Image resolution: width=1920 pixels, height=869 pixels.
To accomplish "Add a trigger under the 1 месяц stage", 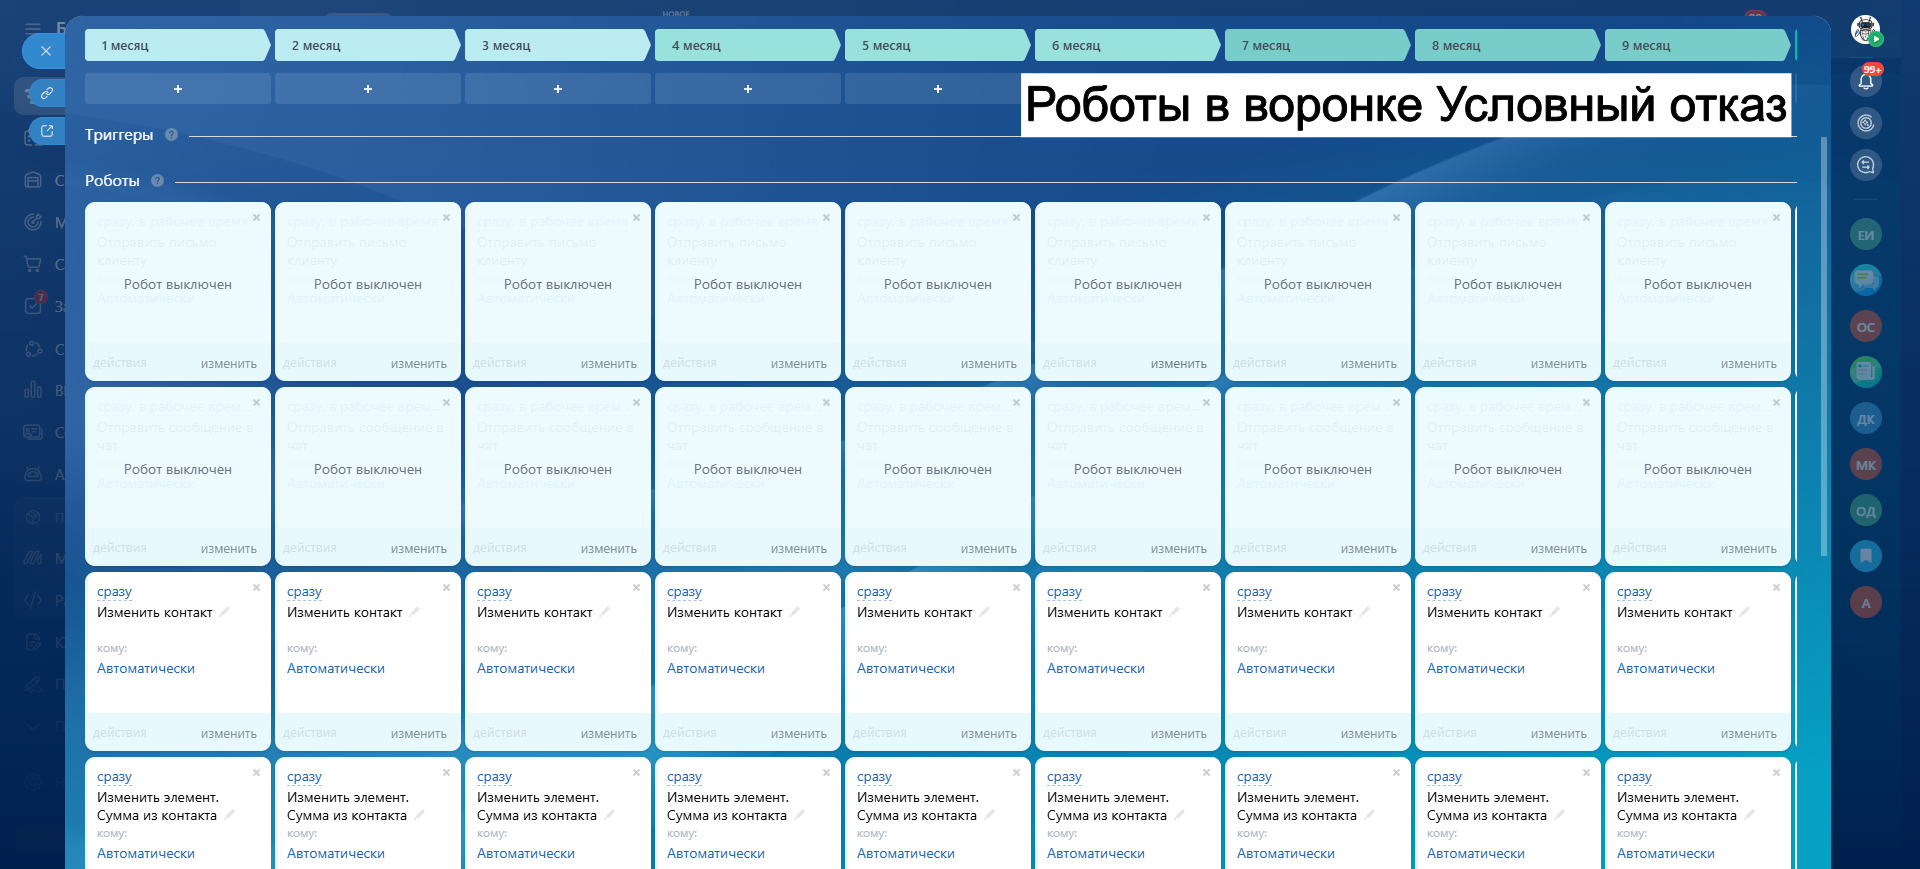I will [177, 89].
